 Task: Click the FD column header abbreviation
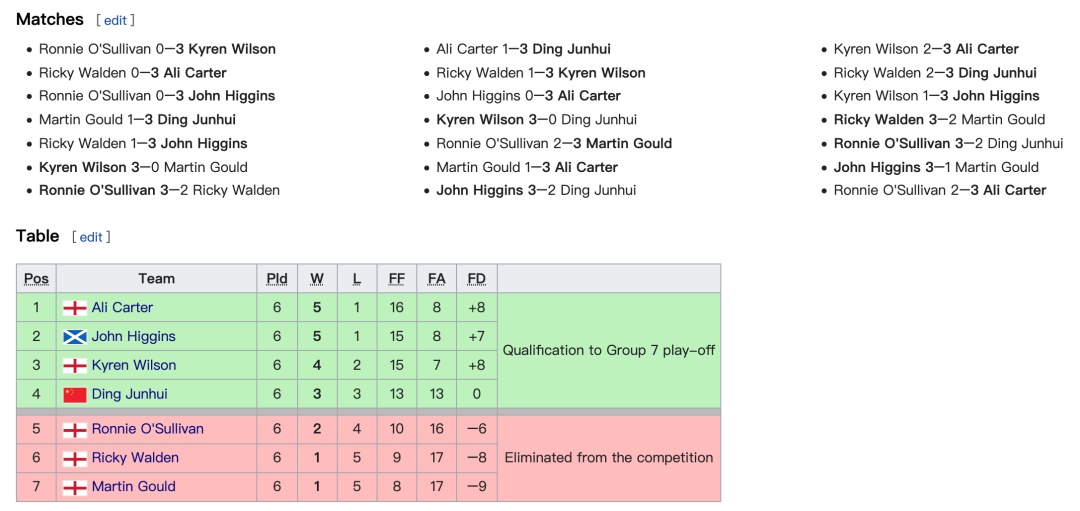[x=477, y=279]
